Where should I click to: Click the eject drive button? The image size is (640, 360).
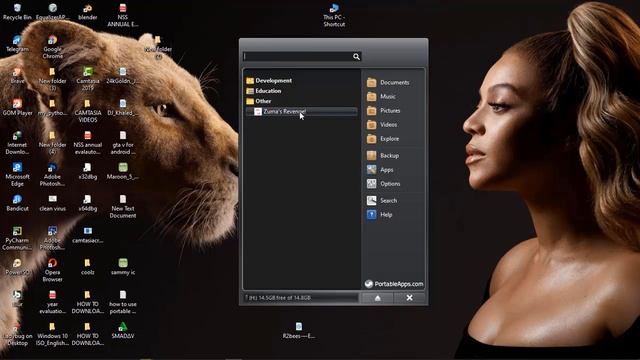(x=378, y=298)
